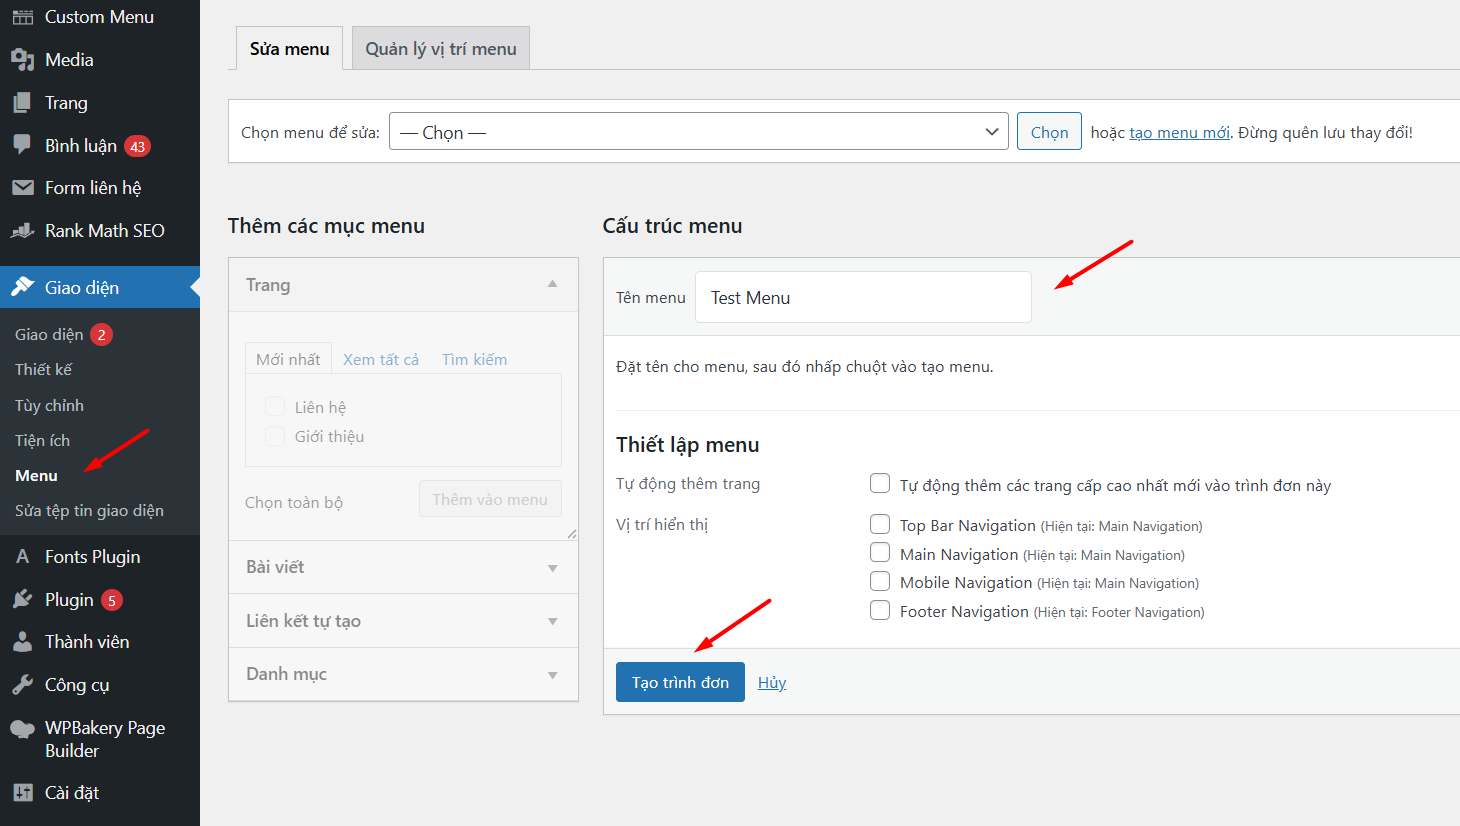Click the Form liên hệ envelope icon

(22, 188)
